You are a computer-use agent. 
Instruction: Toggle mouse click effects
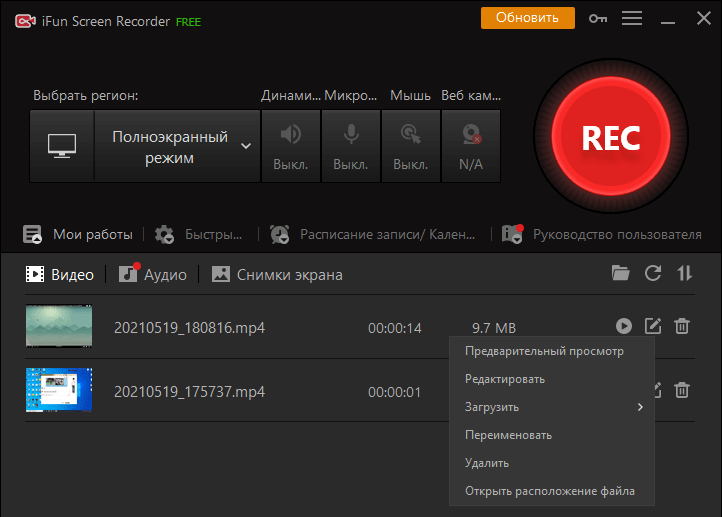410,146
